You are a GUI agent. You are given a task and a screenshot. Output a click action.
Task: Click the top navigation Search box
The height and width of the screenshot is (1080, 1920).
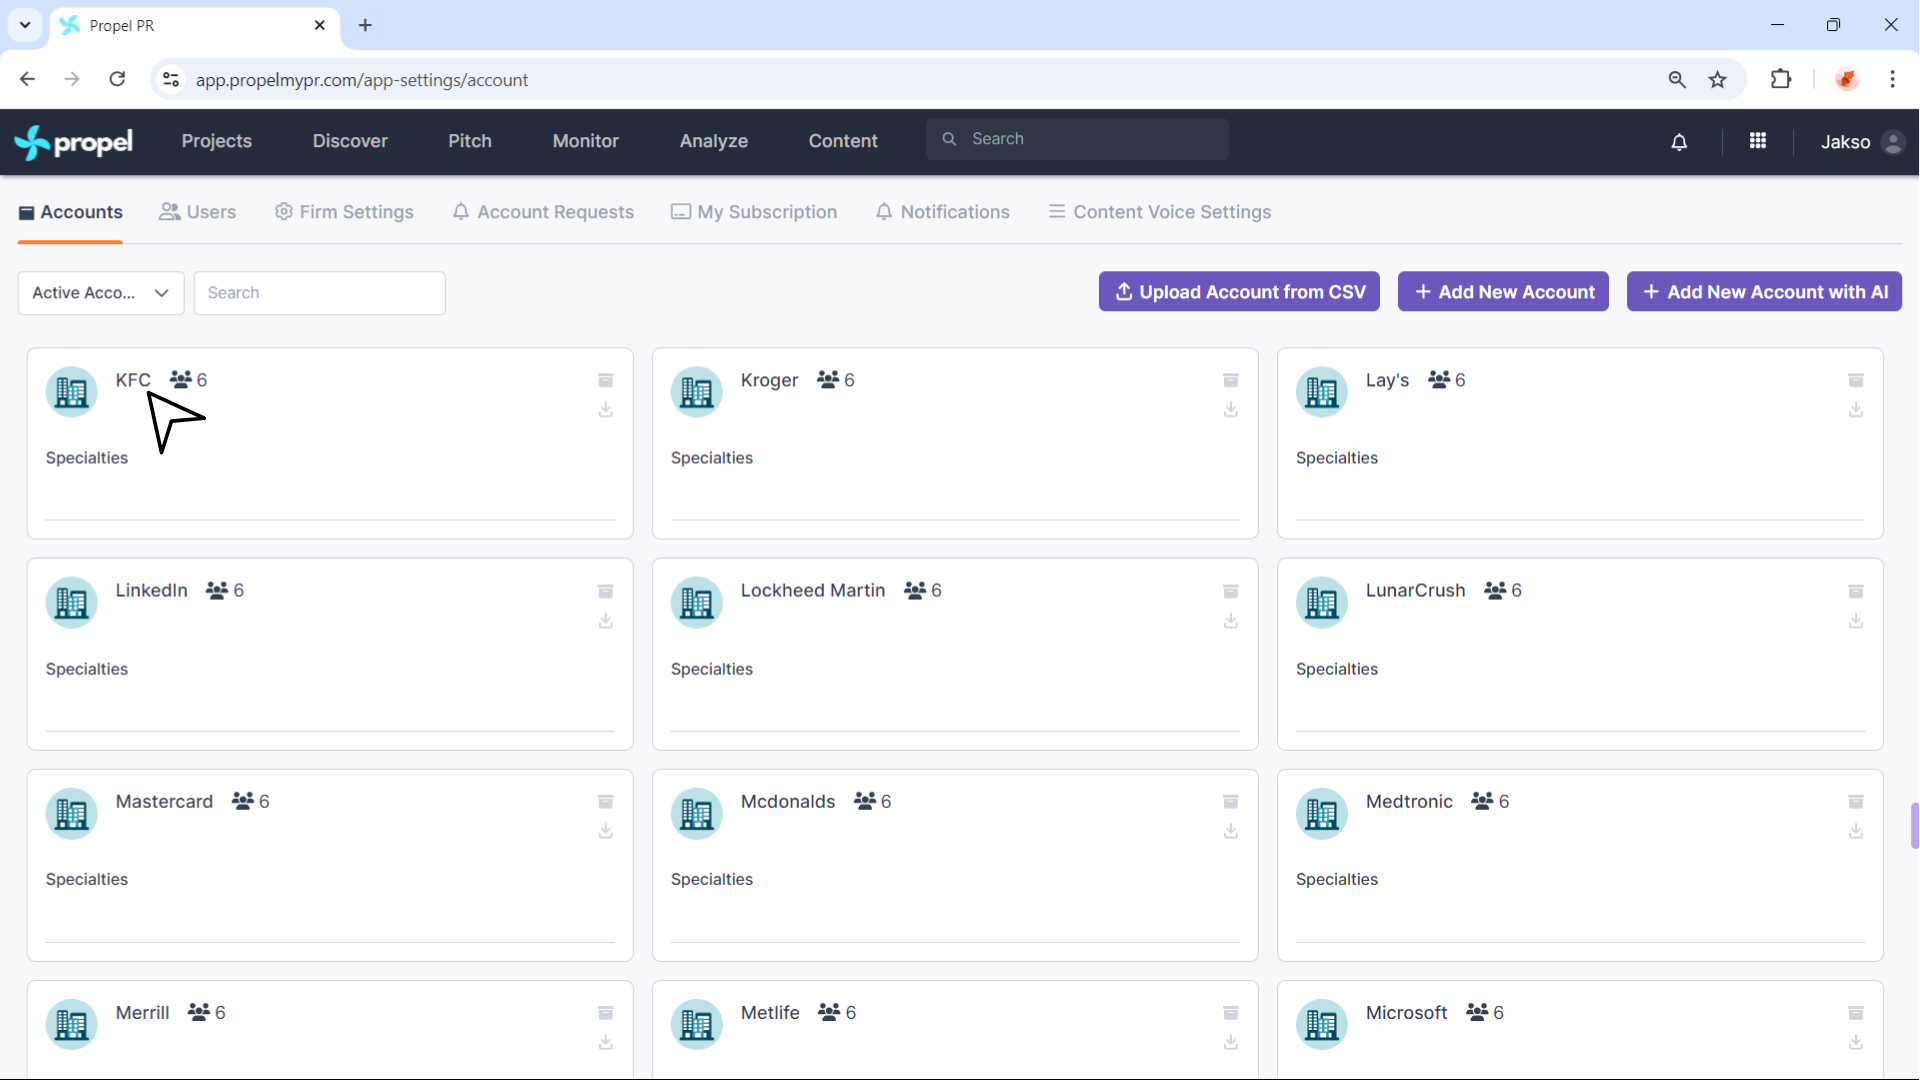1077,139
